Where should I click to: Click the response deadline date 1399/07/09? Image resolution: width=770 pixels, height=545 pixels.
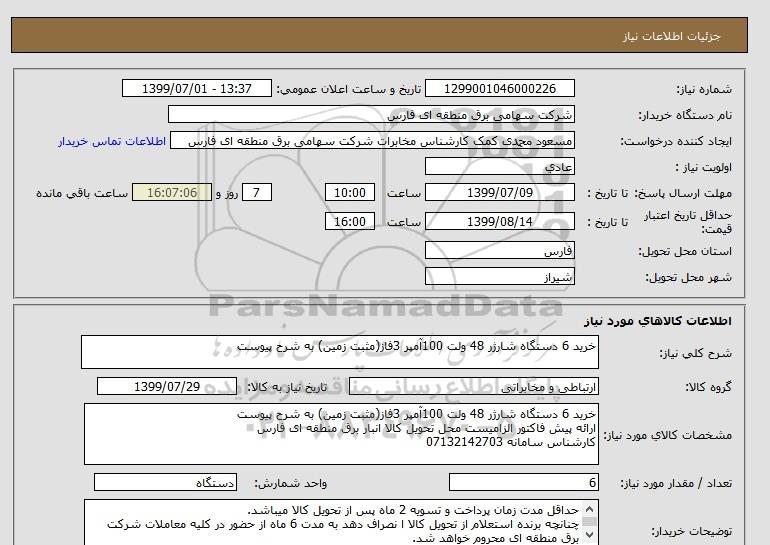(499, 192)
